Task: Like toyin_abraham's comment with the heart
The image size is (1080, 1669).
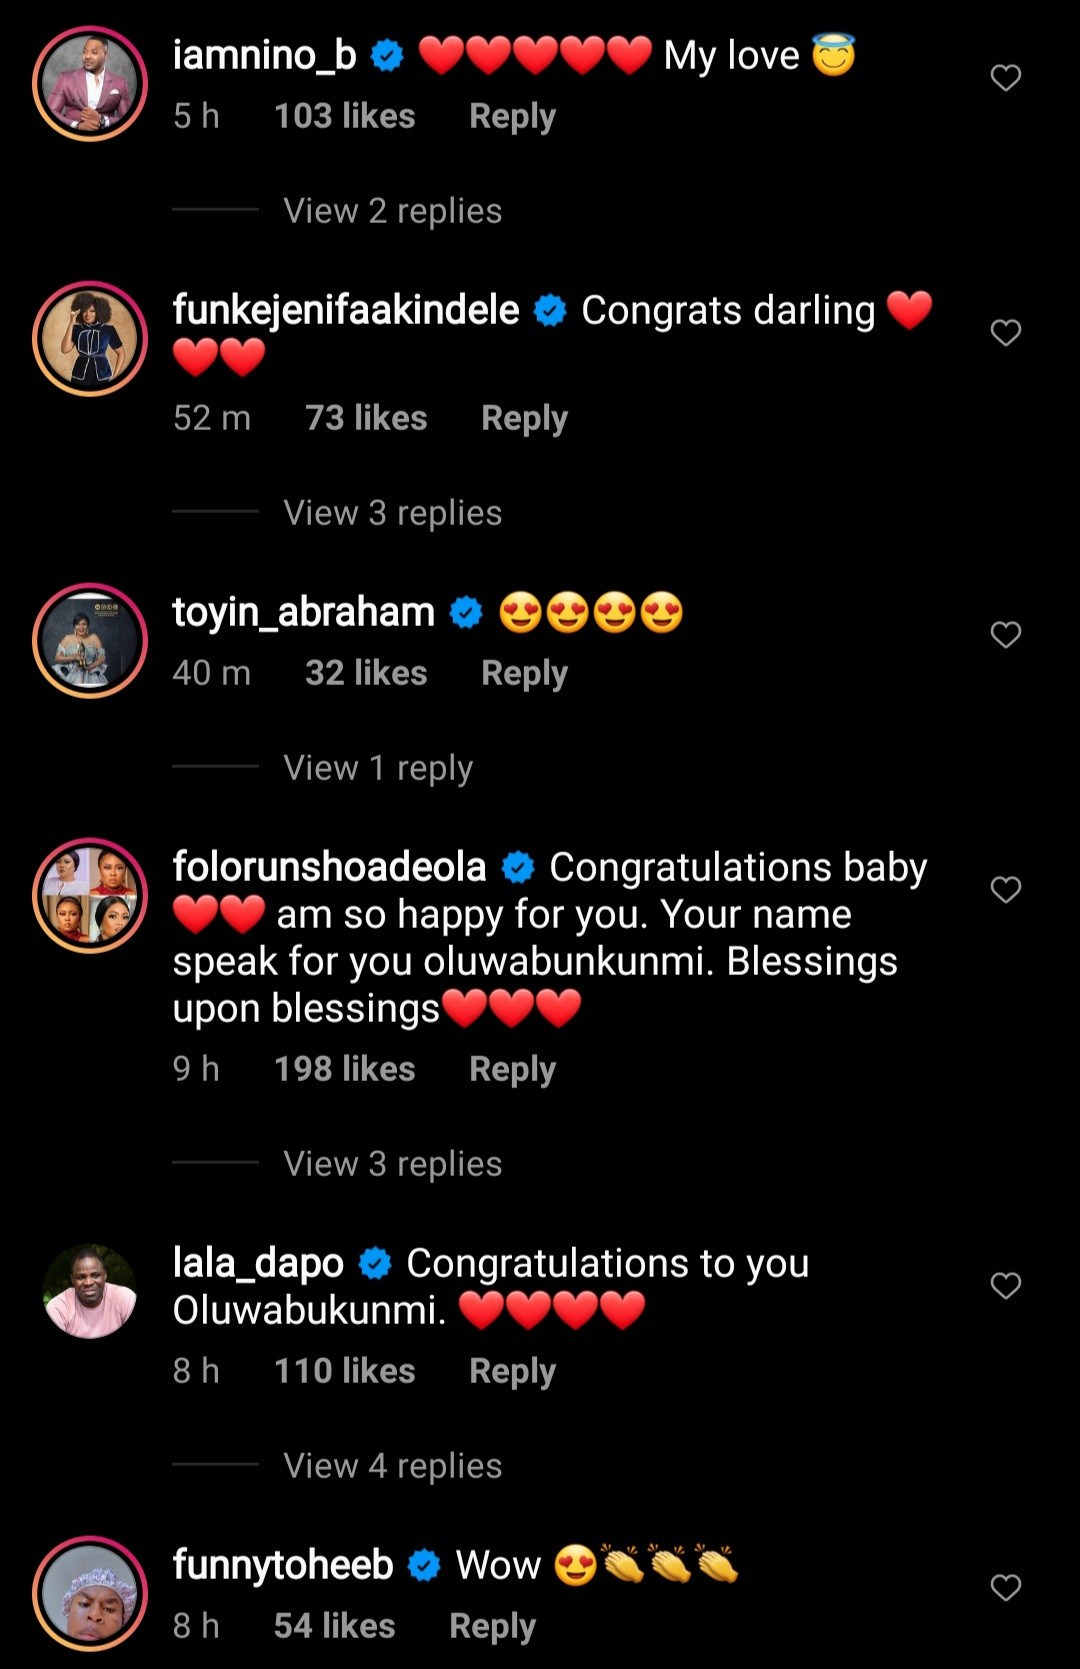Action: [x=1005, y=635]
